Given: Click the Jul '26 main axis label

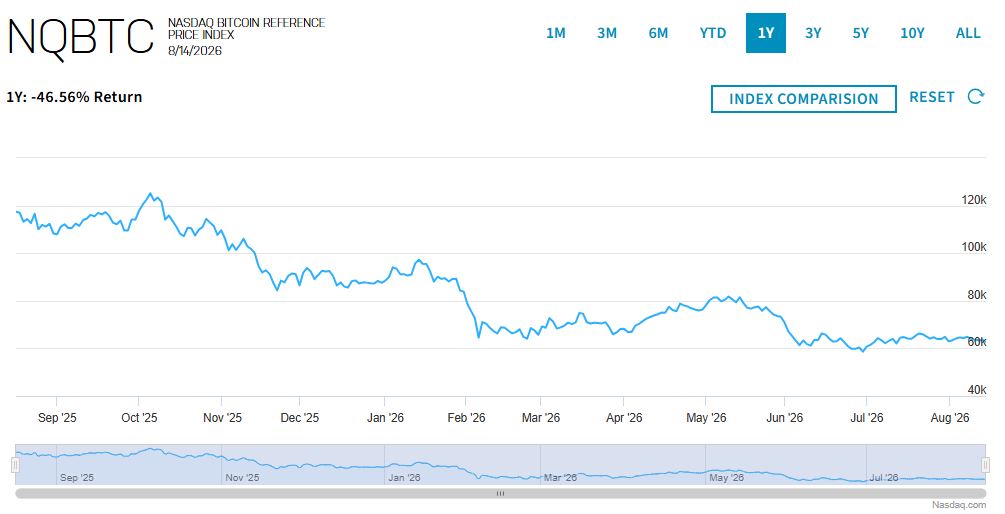Looking at the screenshot, I should [867, 418].
